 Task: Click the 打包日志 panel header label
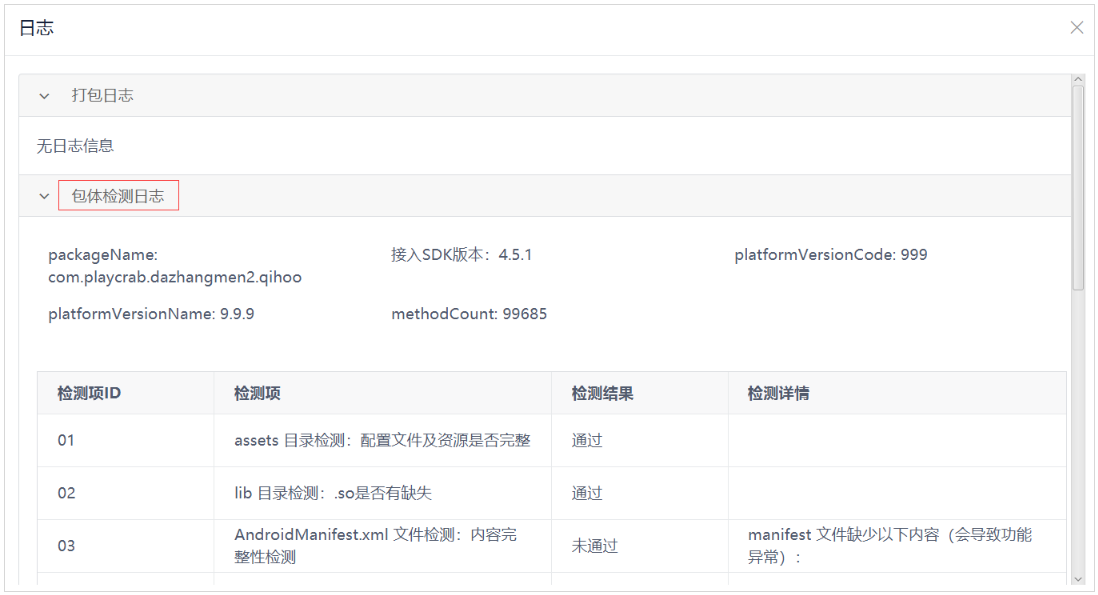[102, 96]
